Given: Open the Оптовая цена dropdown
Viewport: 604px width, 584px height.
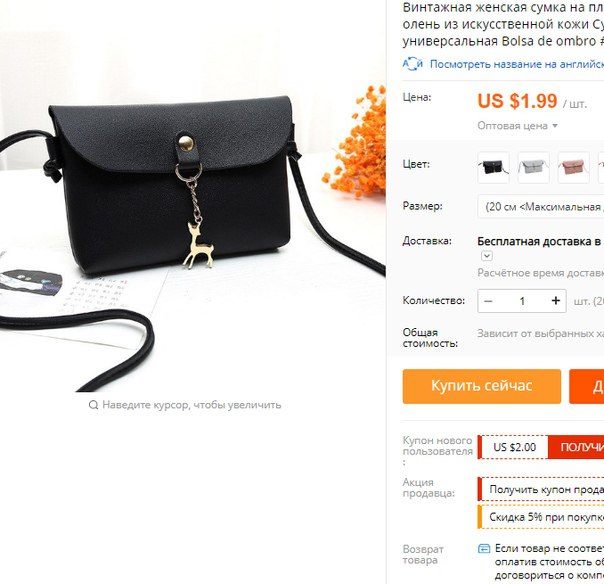Looking at the screenshot, I should point(517,126).
